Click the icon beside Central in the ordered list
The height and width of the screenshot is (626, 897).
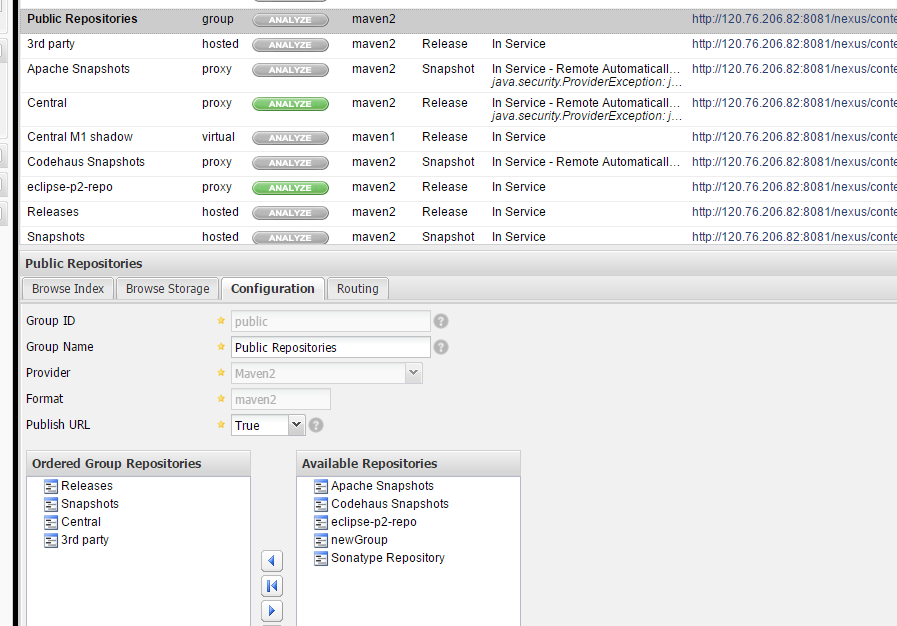pos(51,522)
